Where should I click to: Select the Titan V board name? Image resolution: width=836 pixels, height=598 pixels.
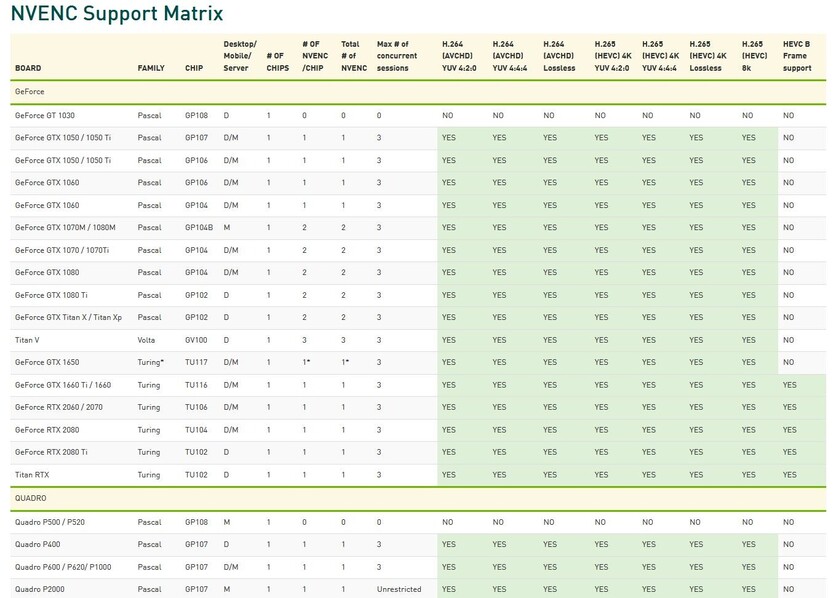click(x=27, y=340)
